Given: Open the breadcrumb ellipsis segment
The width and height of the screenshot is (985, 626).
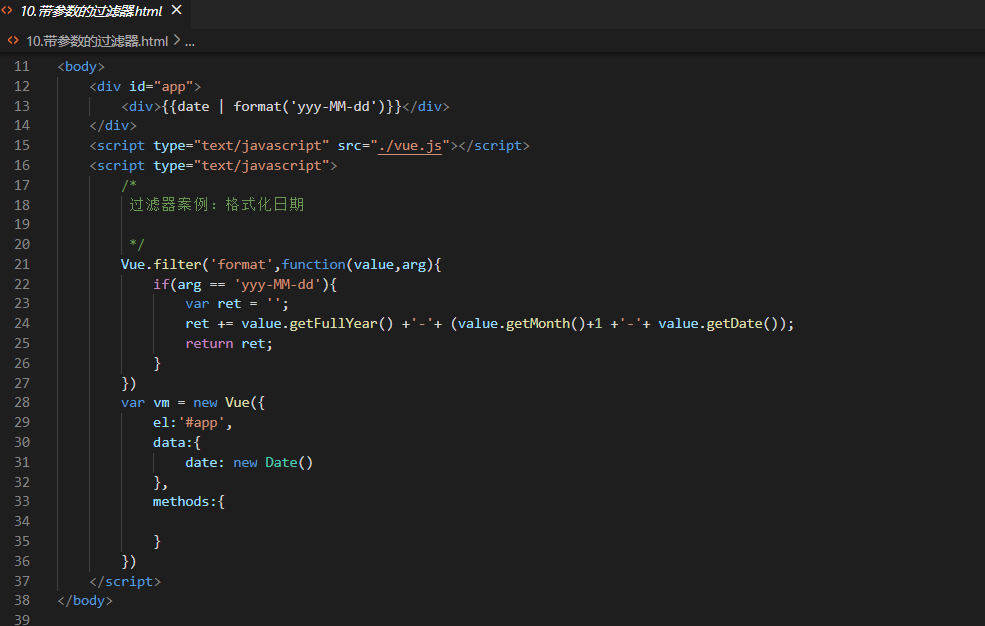Looking at the screenshot, I should click(x=190, y=42).
